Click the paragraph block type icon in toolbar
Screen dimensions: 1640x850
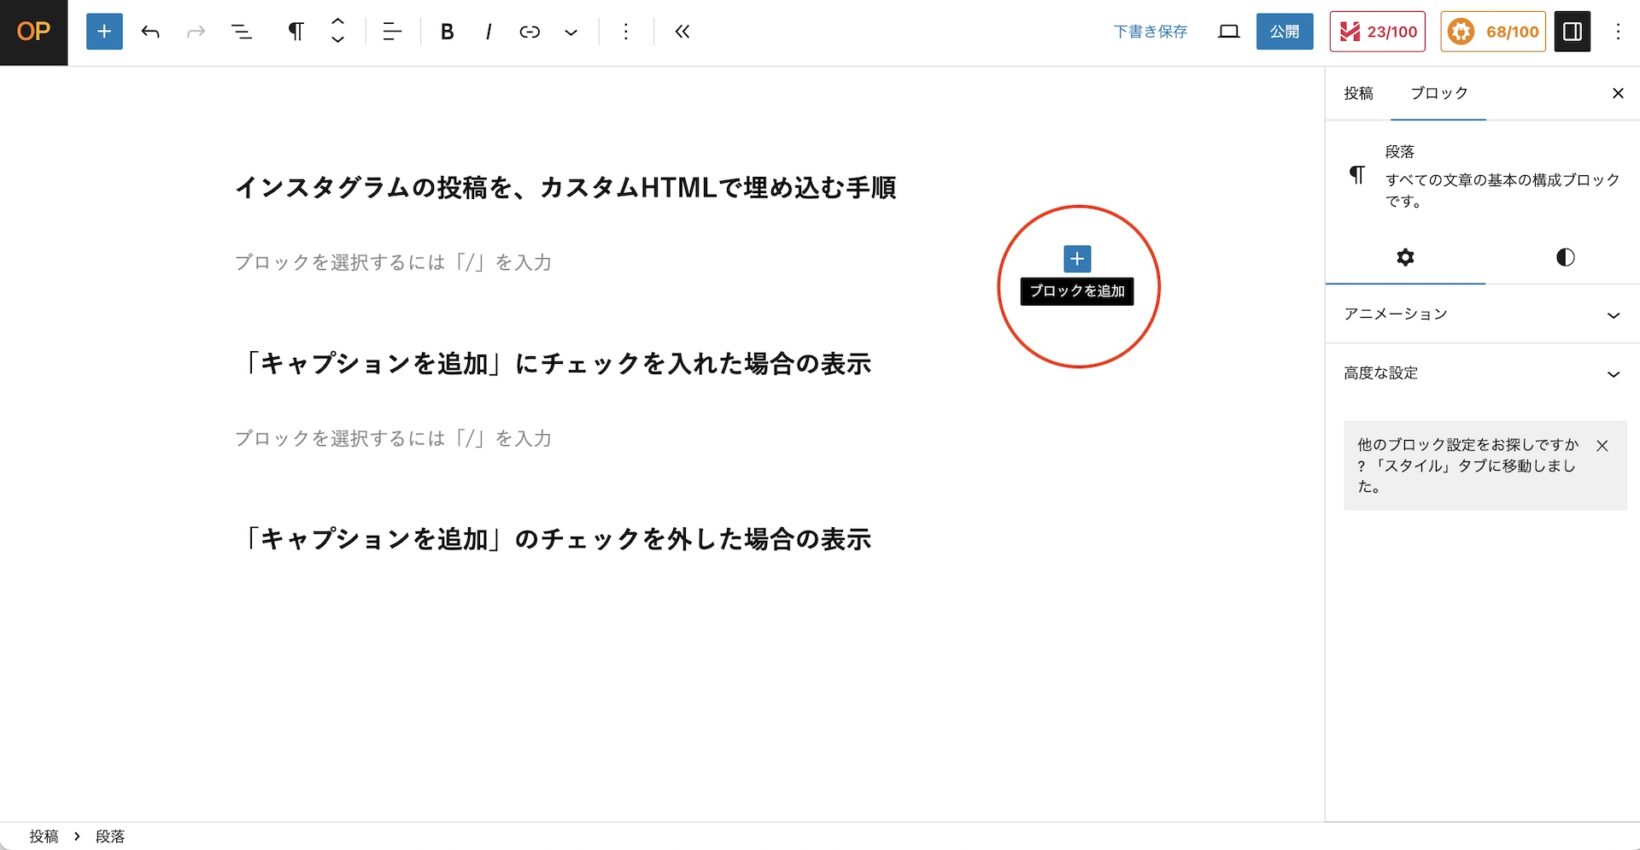pyautogui.click(x=295, y=32)
